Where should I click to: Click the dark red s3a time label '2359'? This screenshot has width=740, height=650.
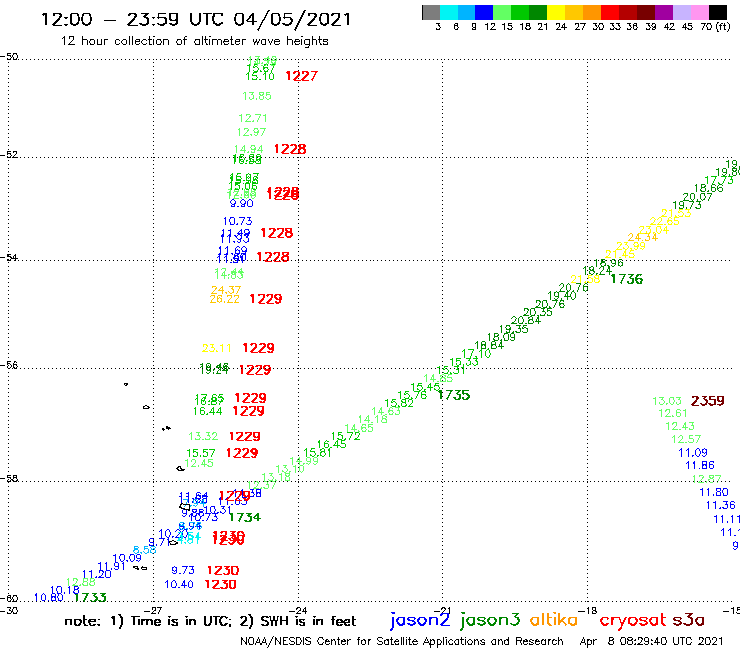(707, 401)
